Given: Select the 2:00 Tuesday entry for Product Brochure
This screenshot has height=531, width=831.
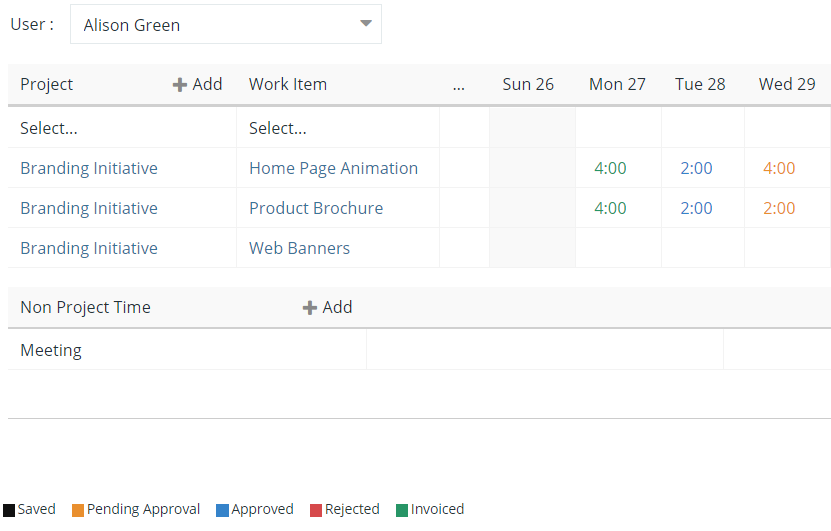Looking at the screenshot, I should tap(696, 208).
